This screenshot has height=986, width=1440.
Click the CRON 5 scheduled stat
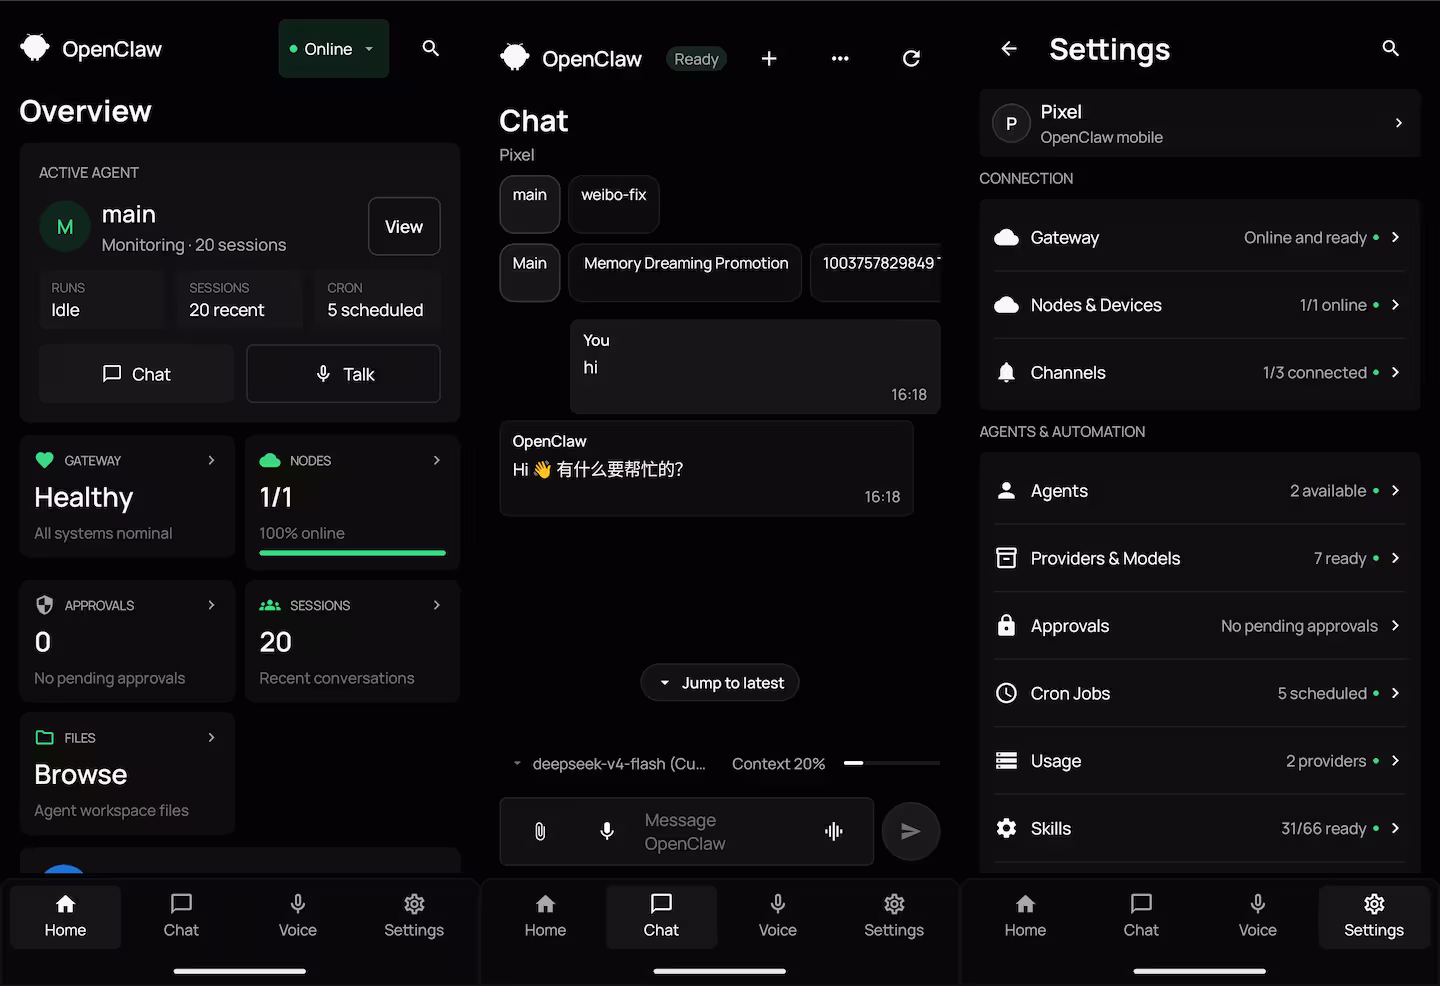(x=377, y=299)
